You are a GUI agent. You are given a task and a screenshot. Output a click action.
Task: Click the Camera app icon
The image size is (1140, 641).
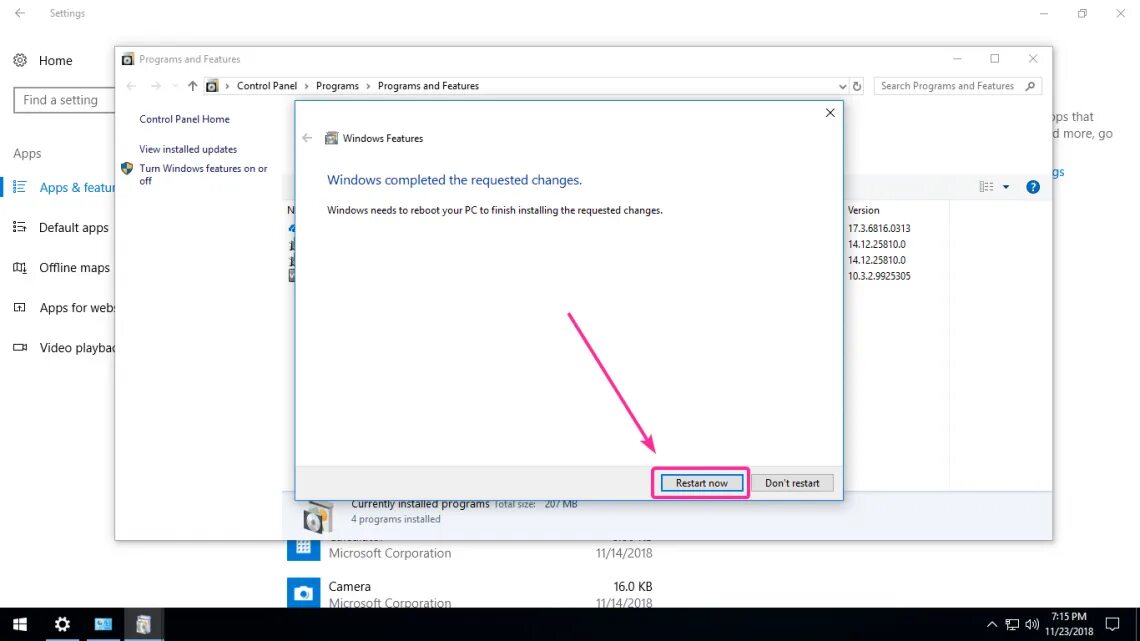pos(303,592)
